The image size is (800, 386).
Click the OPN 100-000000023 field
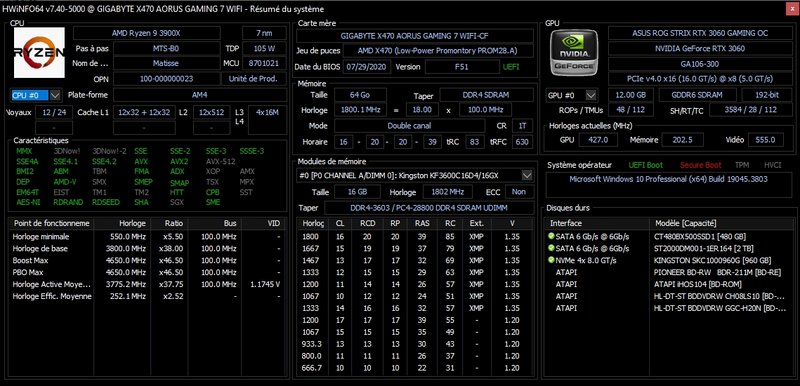(x=166, y=79)
